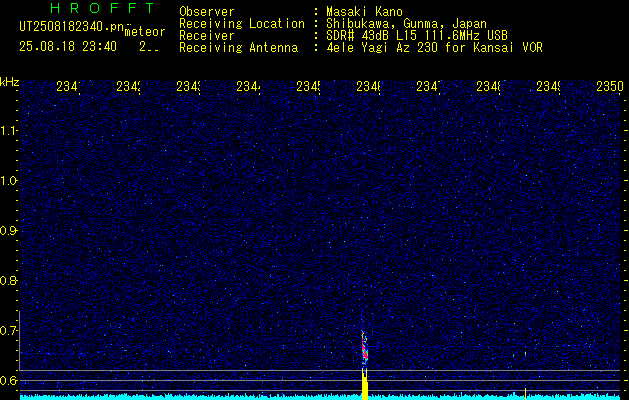629x400 pixels.
Task: Select the observer name Masaki Kano
Action: tap(364, 12)
